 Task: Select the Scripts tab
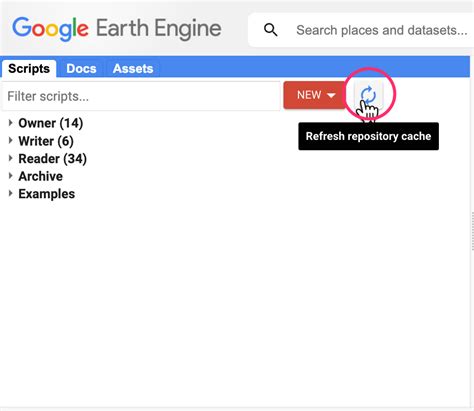(x=29, y=69)
